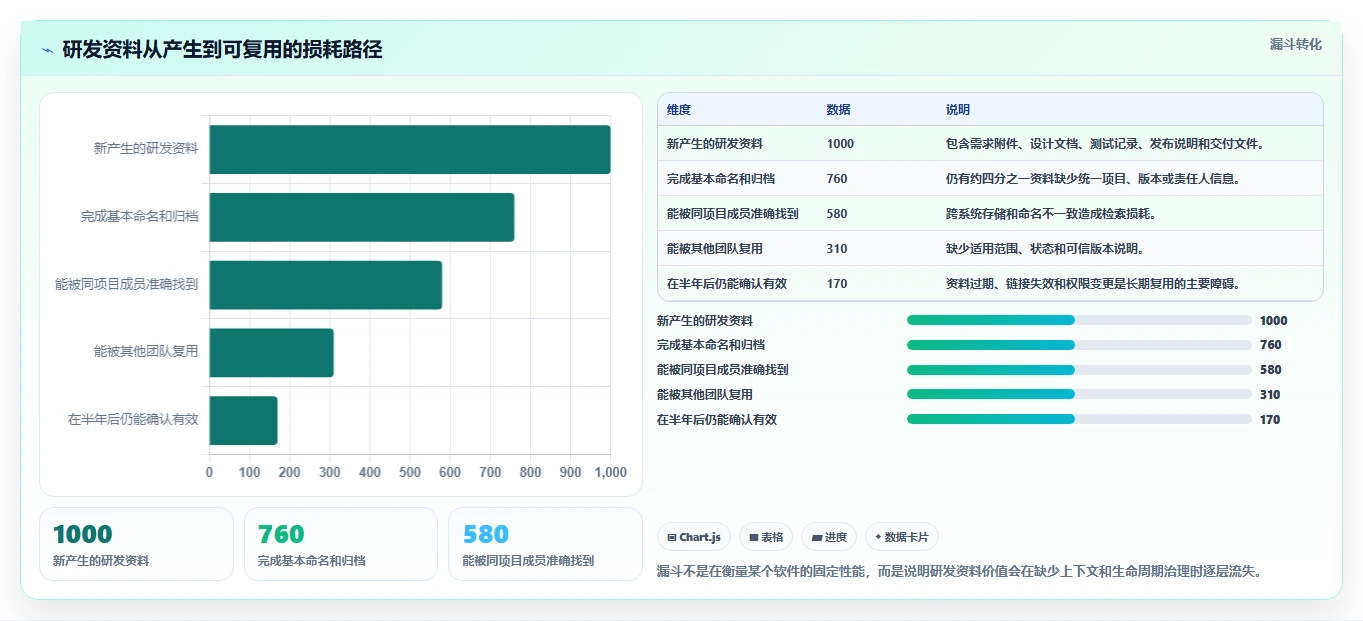Click the 数据 column header
The image size is (1363, 621).
click(x=839, y=110)
